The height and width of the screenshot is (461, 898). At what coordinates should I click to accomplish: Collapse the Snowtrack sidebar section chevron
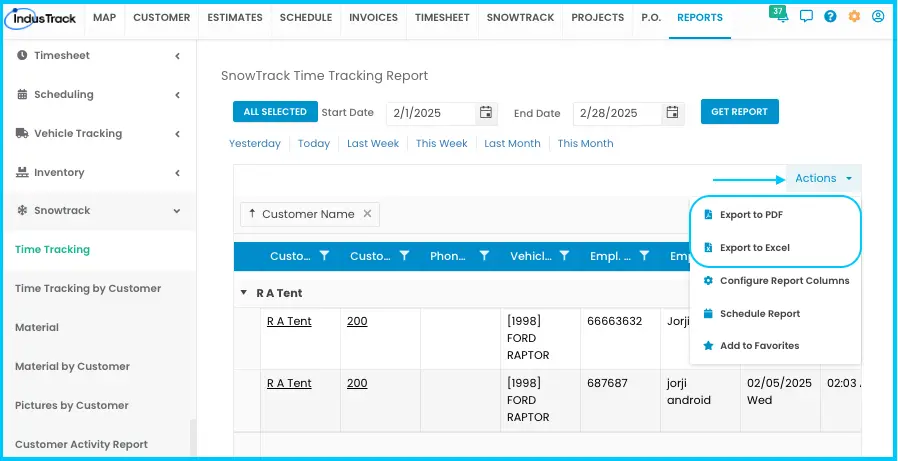tap(177, 211)
